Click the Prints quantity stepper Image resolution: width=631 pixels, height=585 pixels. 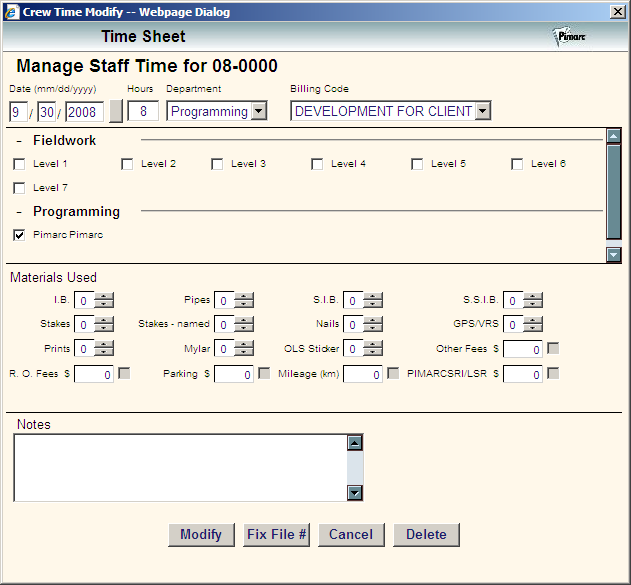[x=104, y=348]
